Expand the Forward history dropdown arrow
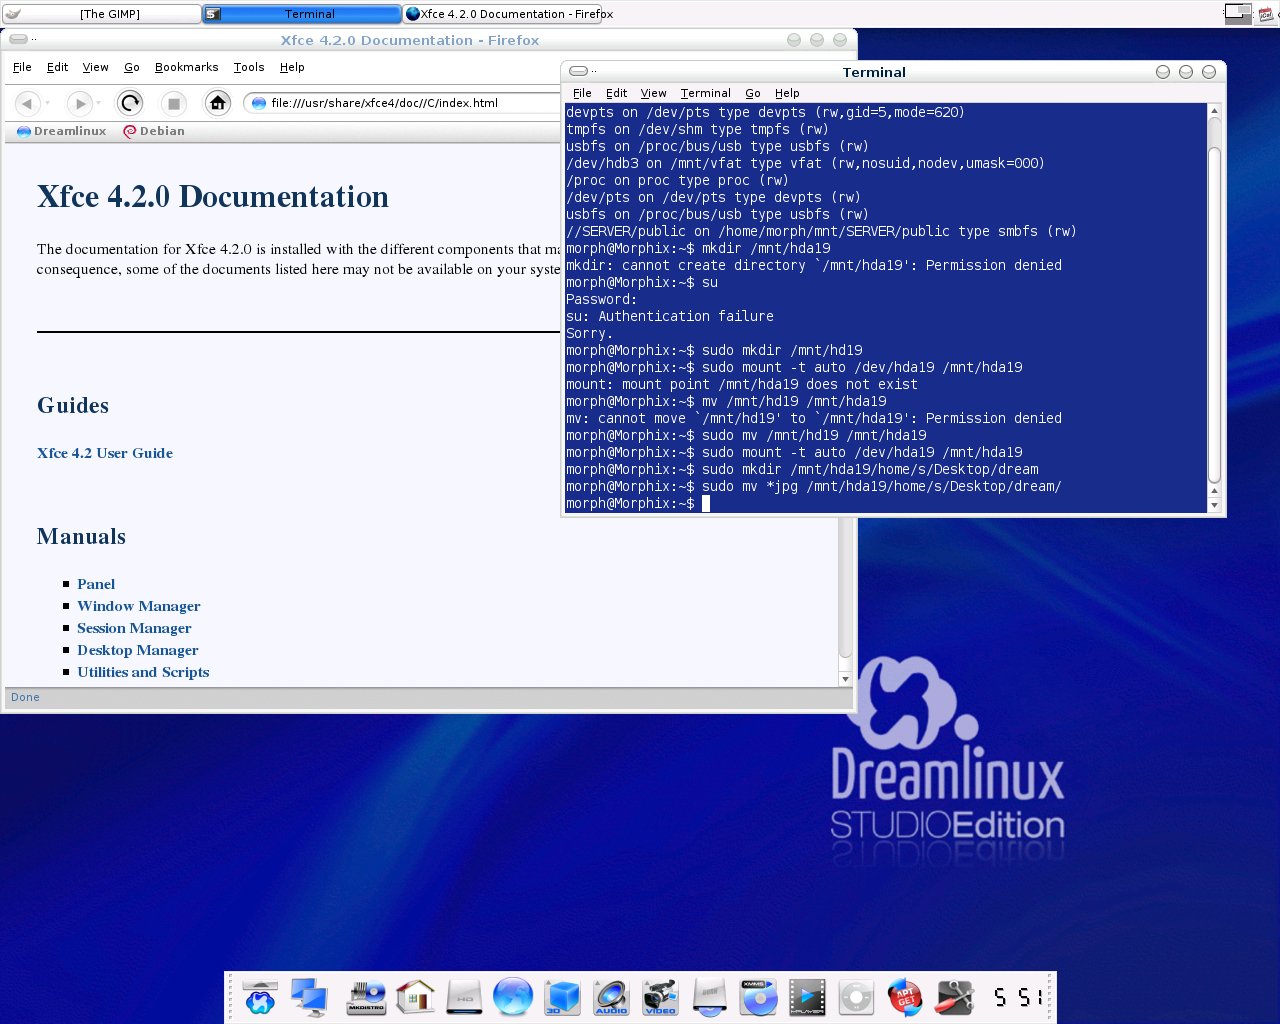1280x1024 pixels. click(x=99, y=103)
